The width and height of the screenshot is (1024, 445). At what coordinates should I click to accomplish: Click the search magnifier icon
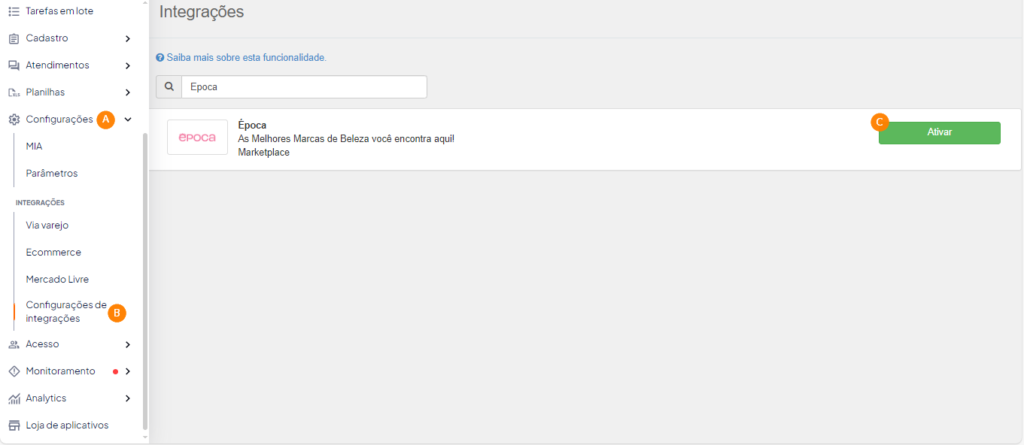(x=168, y=87)
